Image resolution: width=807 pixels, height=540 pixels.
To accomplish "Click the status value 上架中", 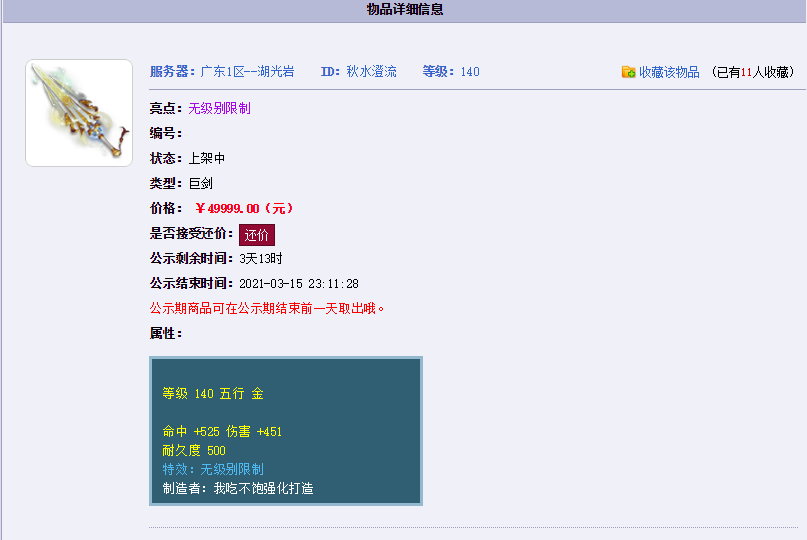I will click(x=206, y=158).
